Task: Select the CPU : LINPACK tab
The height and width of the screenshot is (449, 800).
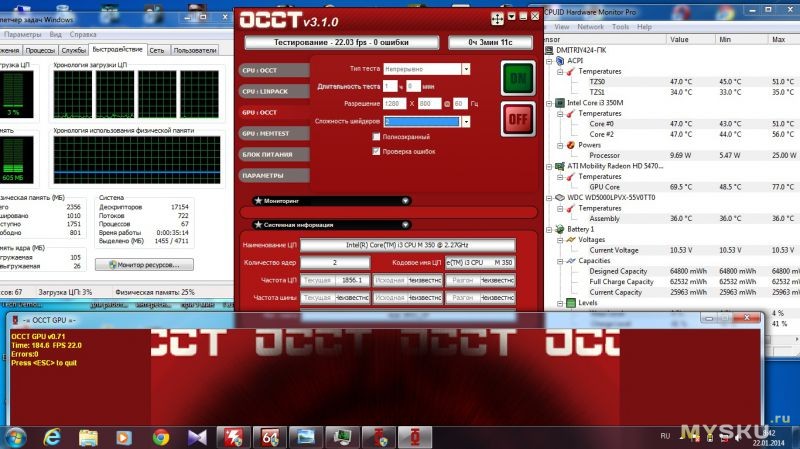Action: tap(274, 91)
